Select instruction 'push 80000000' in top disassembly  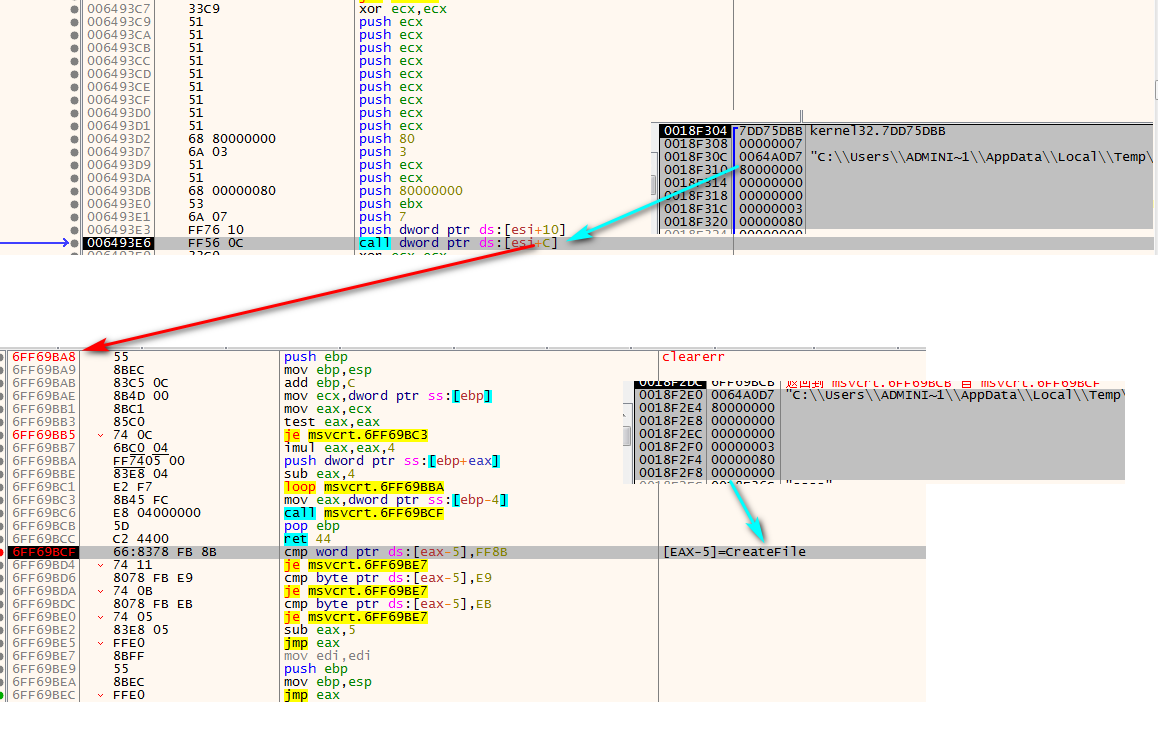pyautogui.click(x=411, y=191)
